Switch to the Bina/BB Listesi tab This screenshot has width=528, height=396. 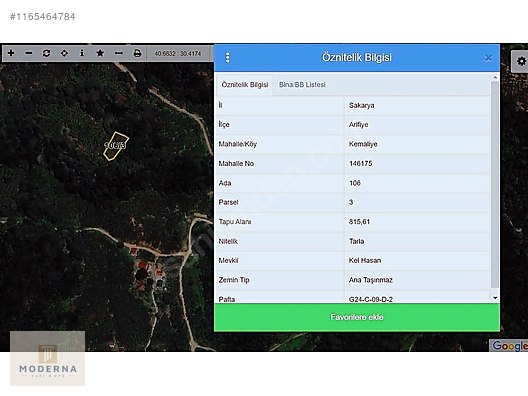302,85
